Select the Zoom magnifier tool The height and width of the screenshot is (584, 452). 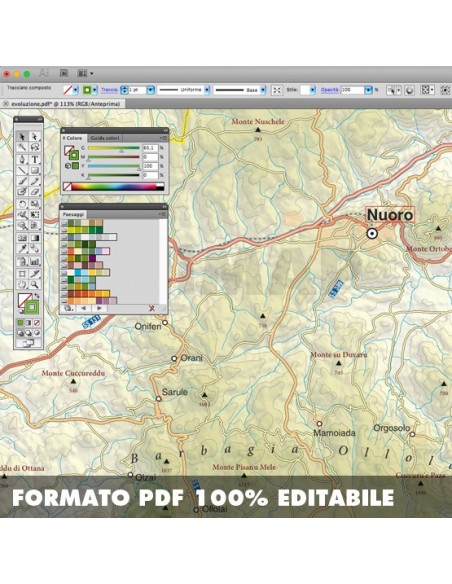35,285
